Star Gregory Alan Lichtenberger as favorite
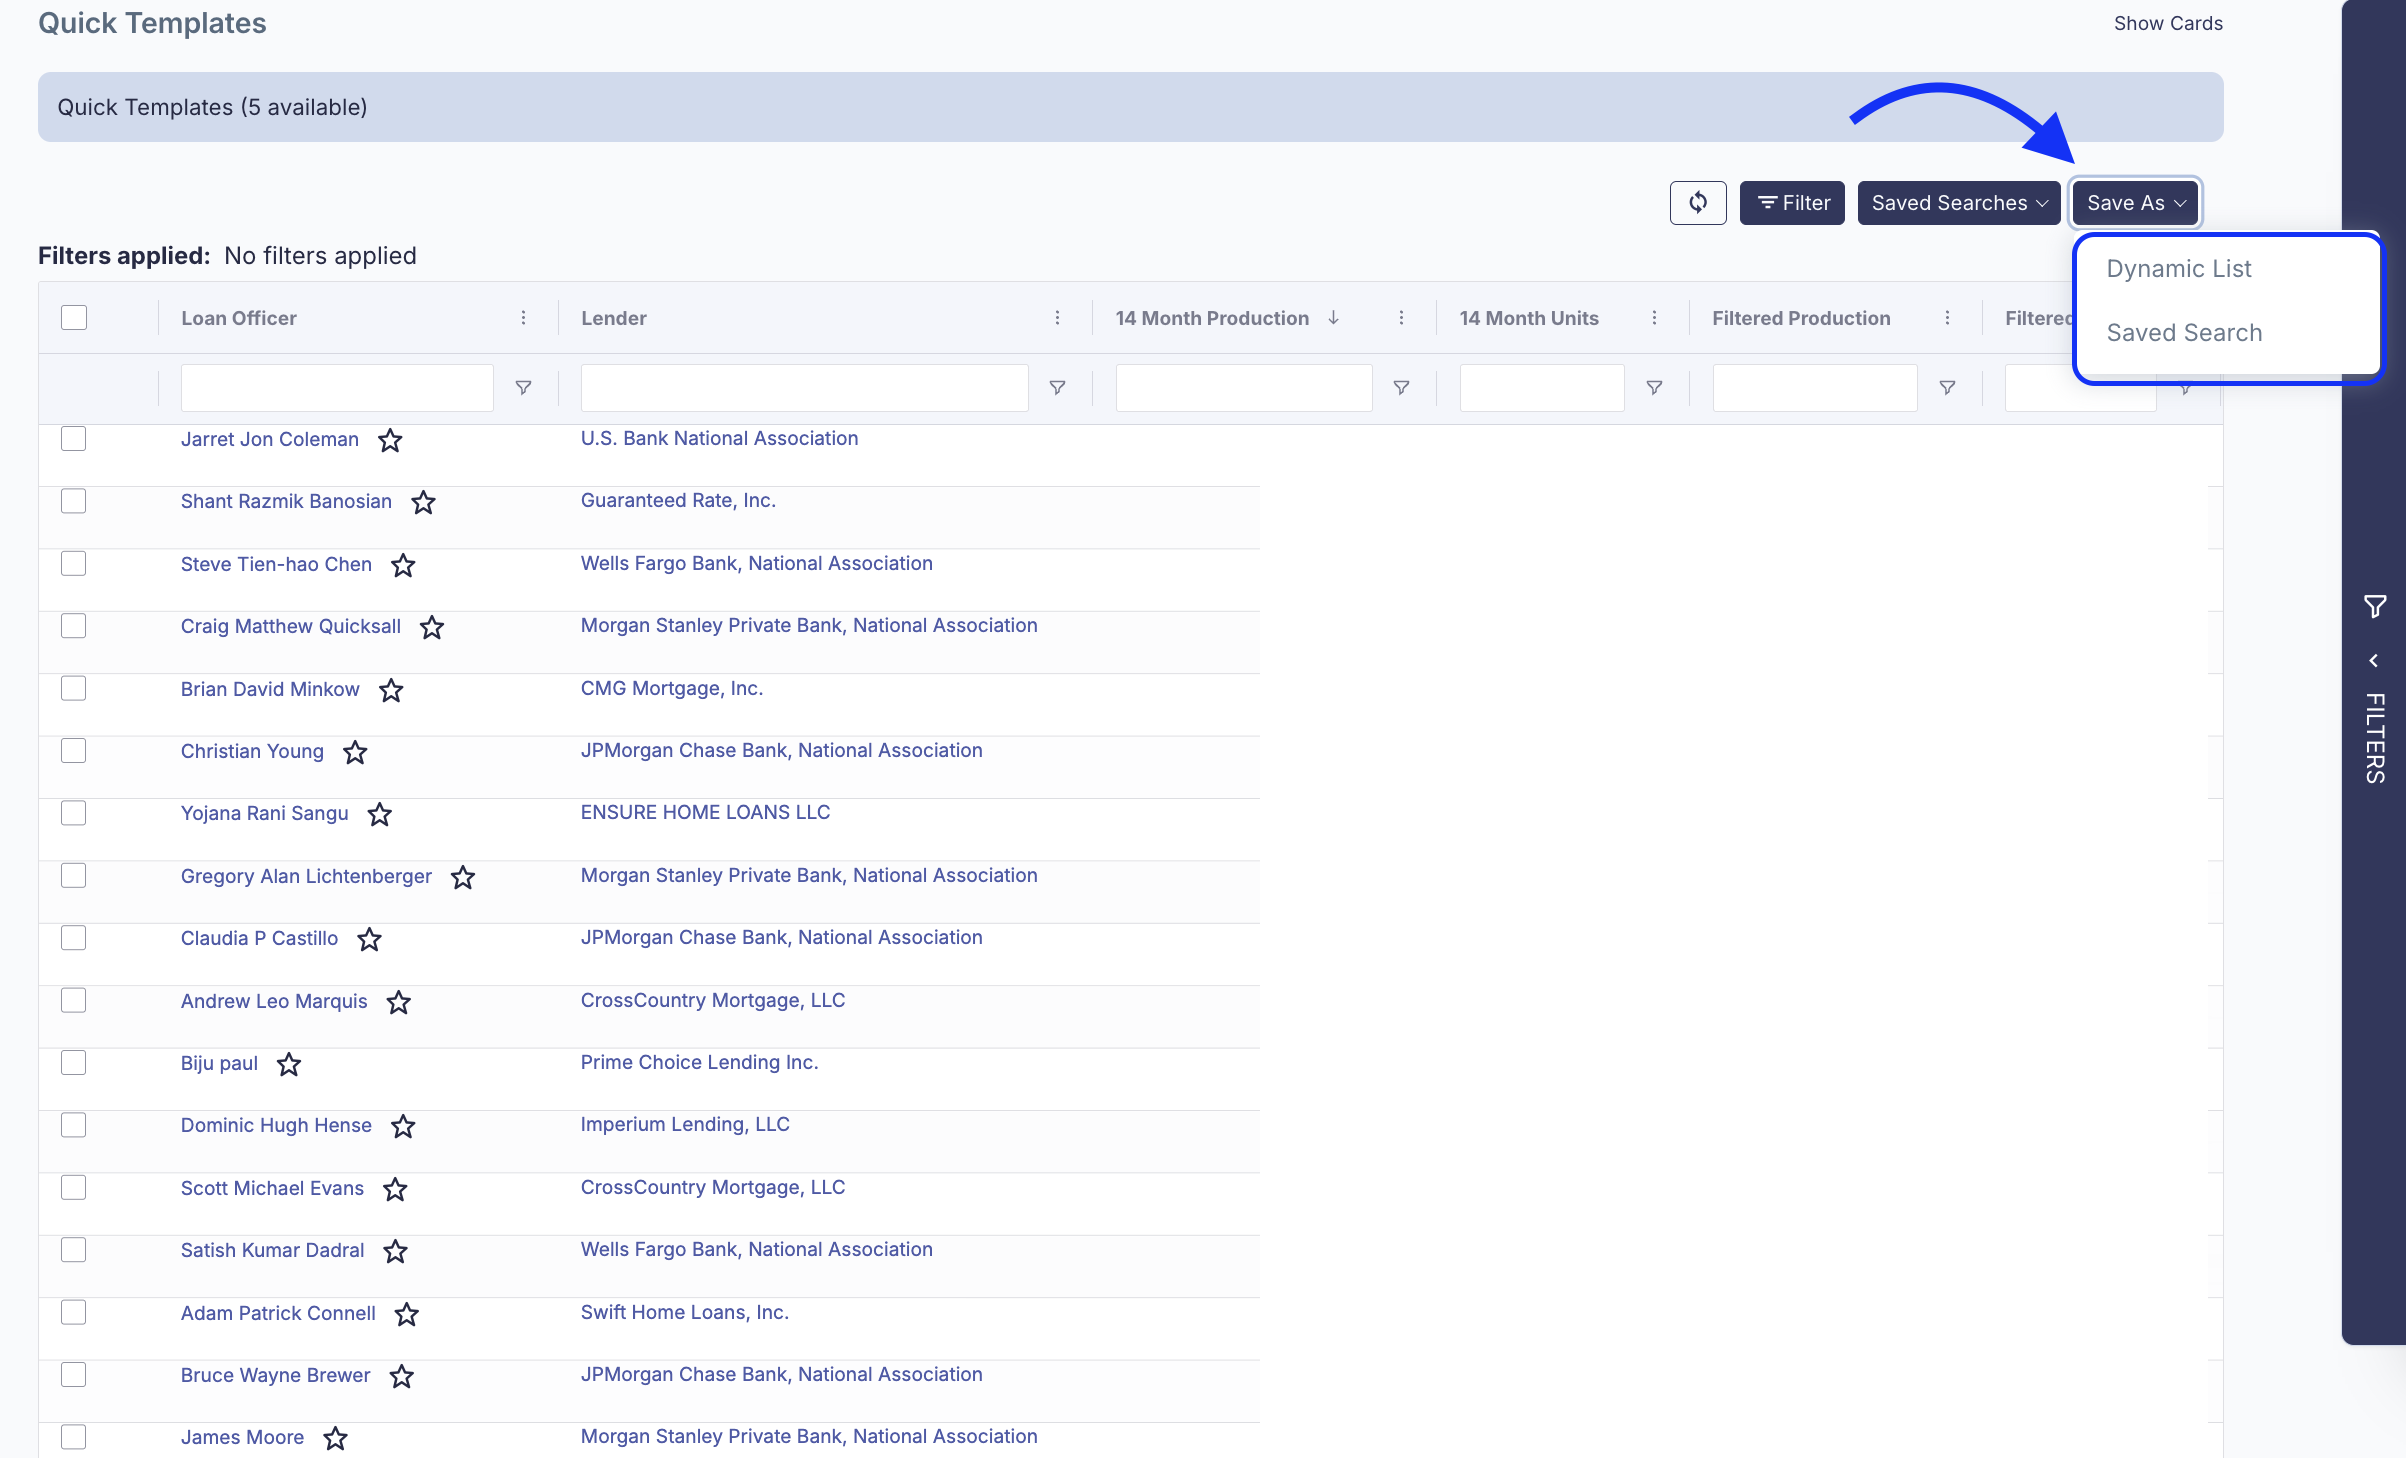2406x1458 pixels. [462, 877]
